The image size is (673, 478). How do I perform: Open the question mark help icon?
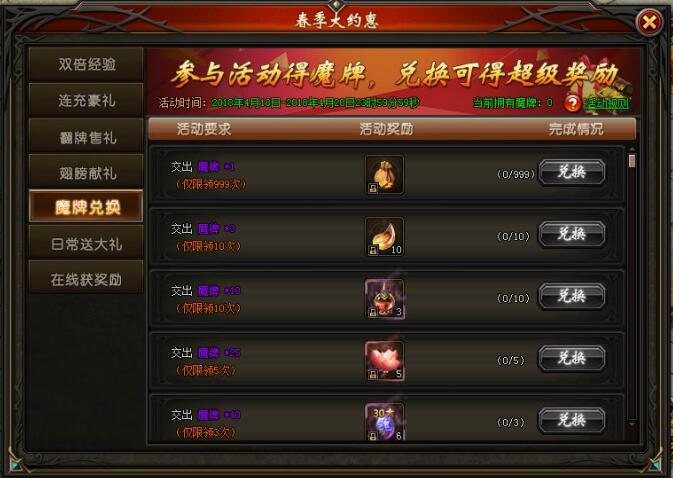click(x=572, y=103)
